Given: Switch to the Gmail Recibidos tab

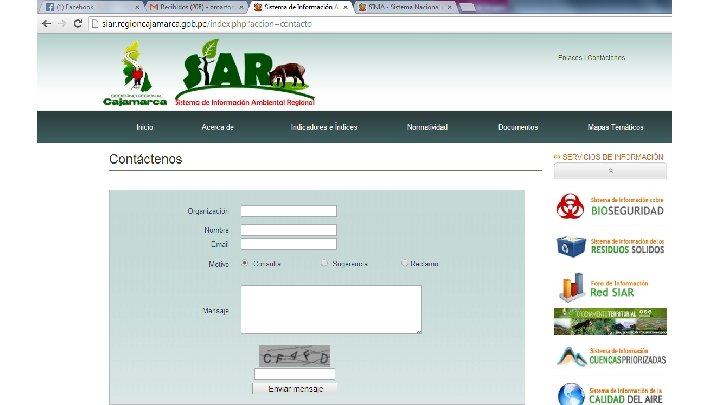Looking at the screenshot, I should (x=195, y=7).
